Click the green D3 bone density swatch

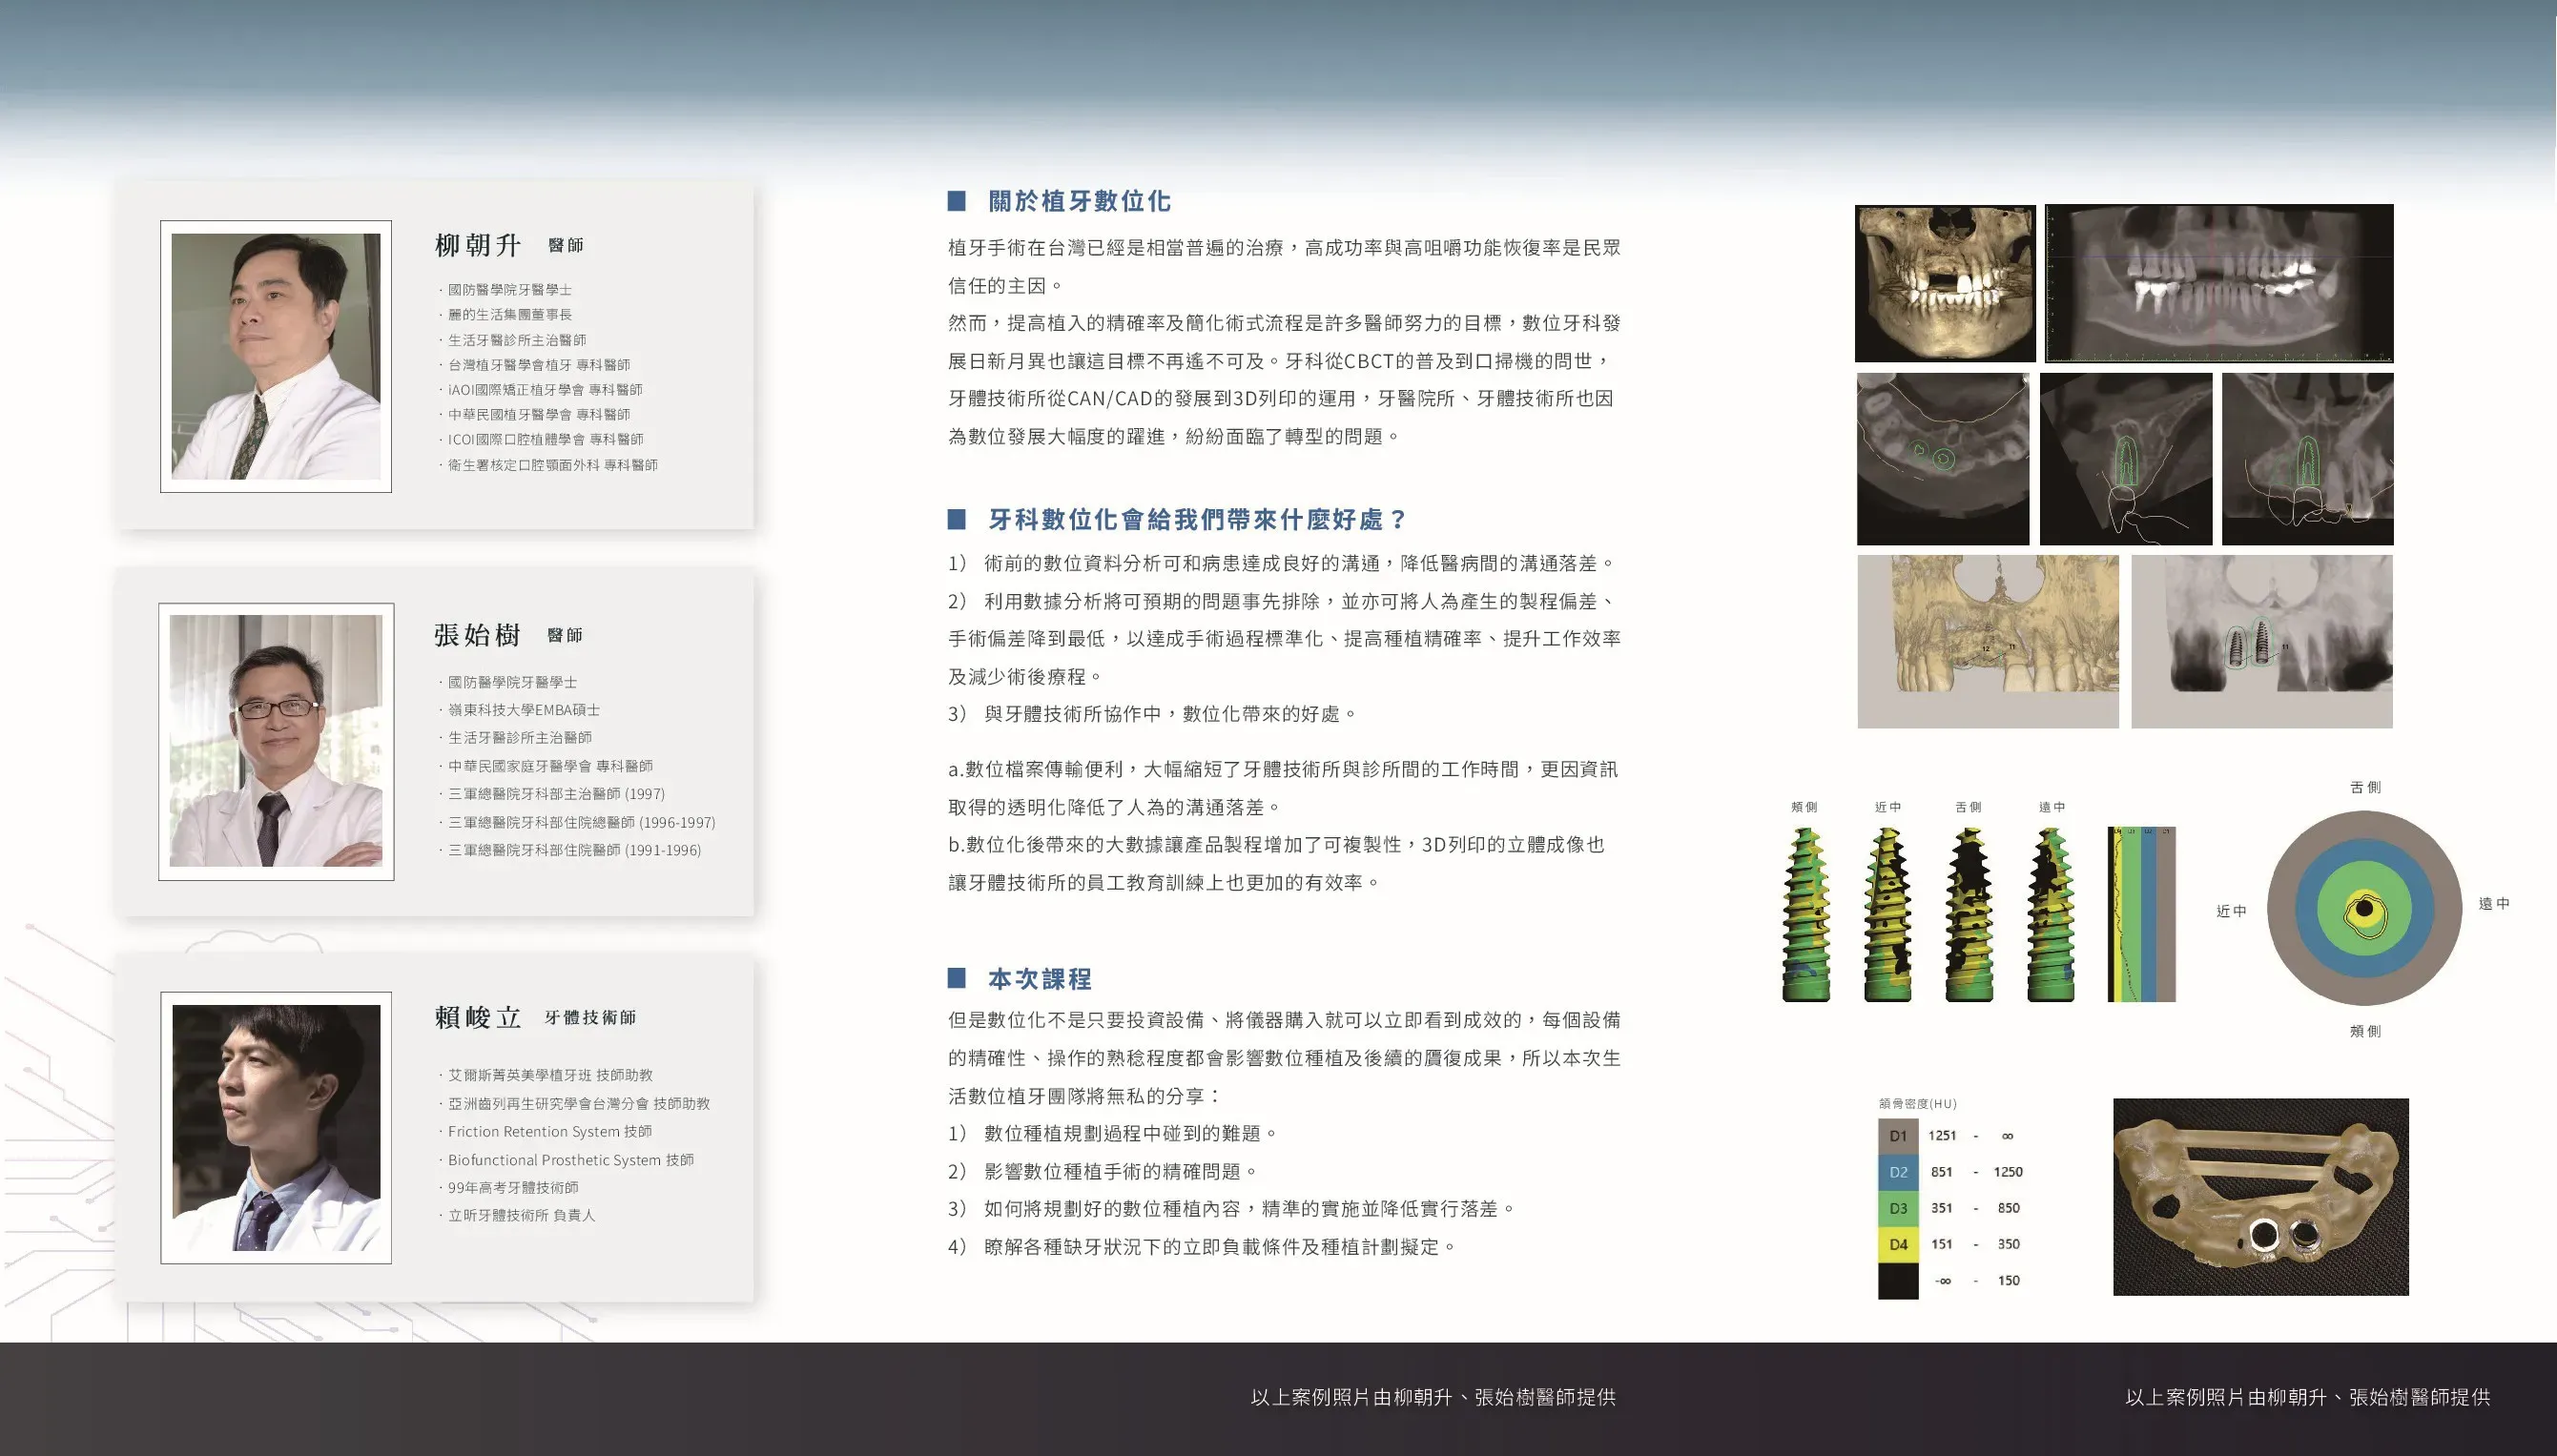[1897, 1208]
